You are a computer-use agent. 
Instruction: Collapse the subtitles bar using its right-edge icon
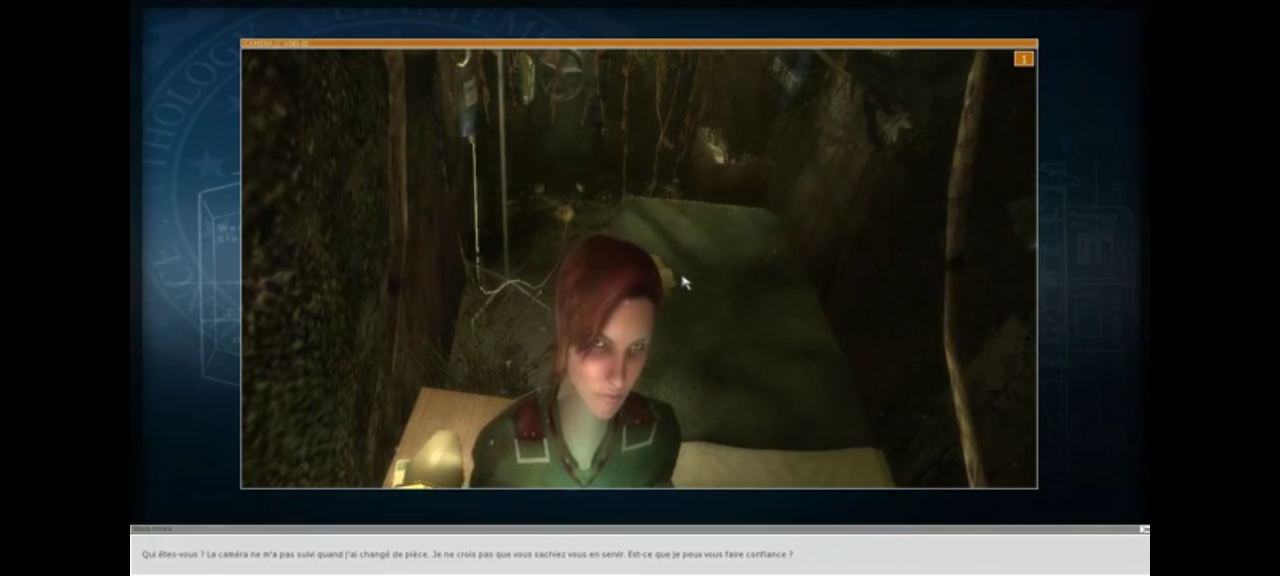pyautogui.click(x=1143, y=528)
